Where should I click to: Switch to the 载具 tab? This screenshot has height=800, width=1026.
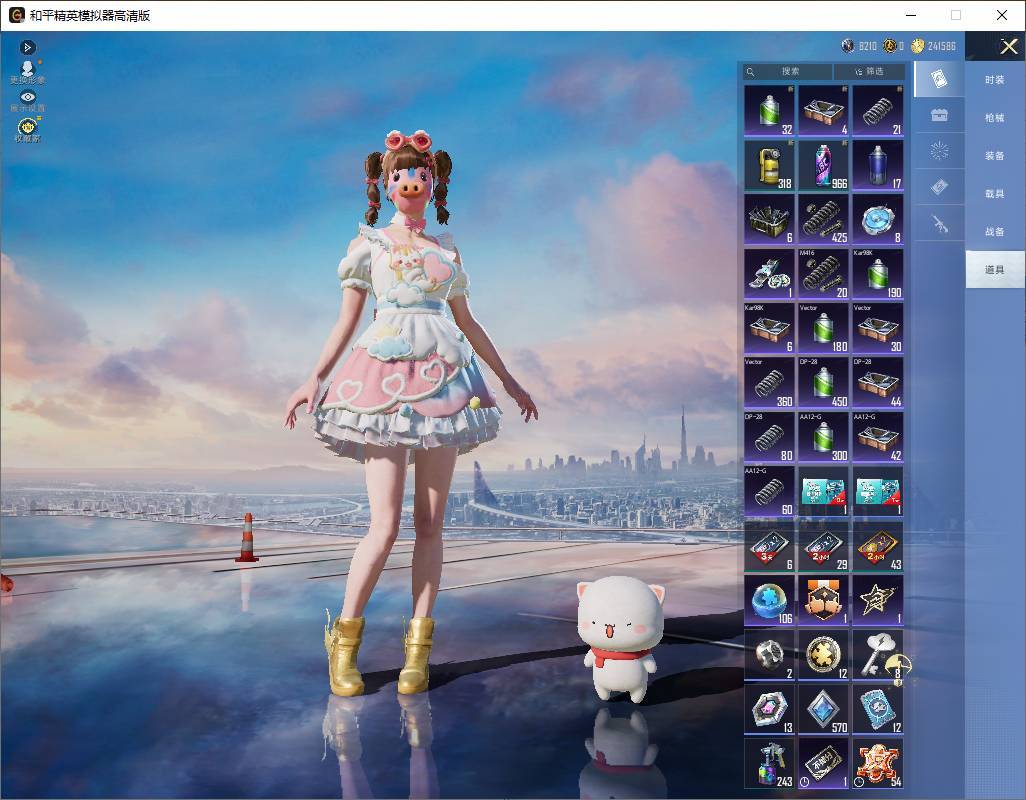[995, 194]
